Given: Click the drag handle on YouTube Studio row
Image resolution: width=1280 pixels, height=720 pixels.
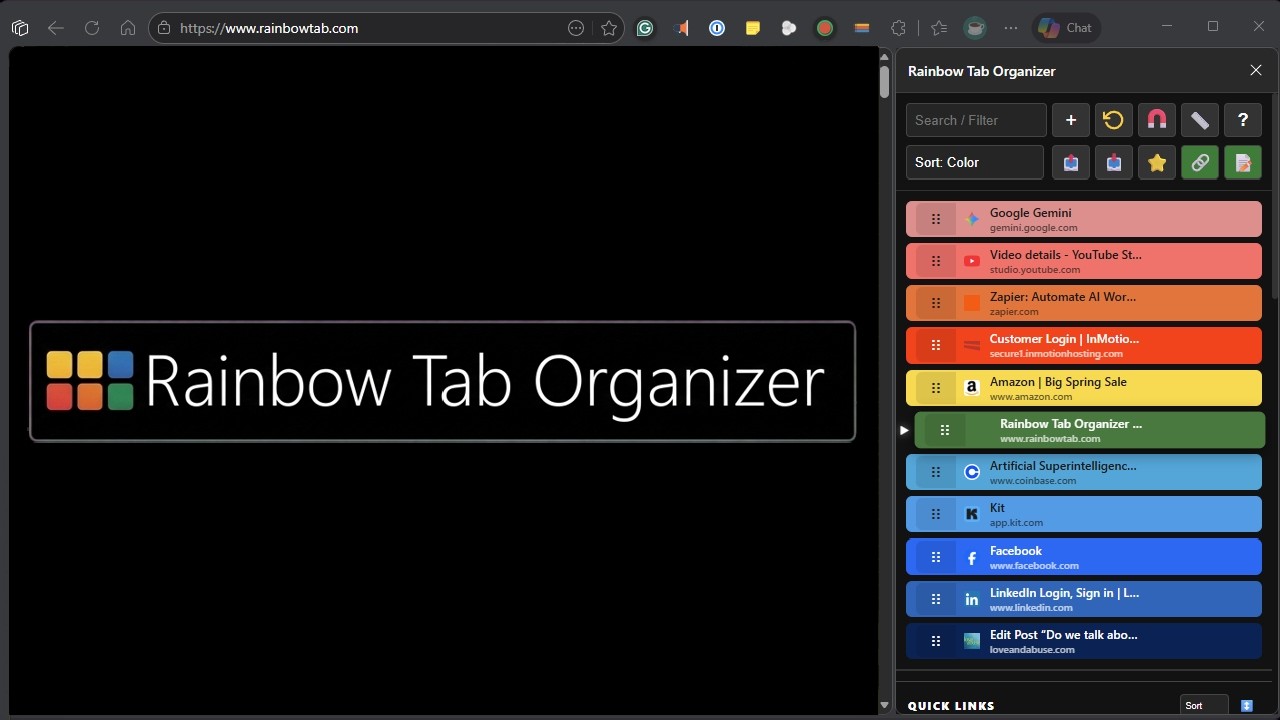Looking at the screenshot, I should point(936,261).
